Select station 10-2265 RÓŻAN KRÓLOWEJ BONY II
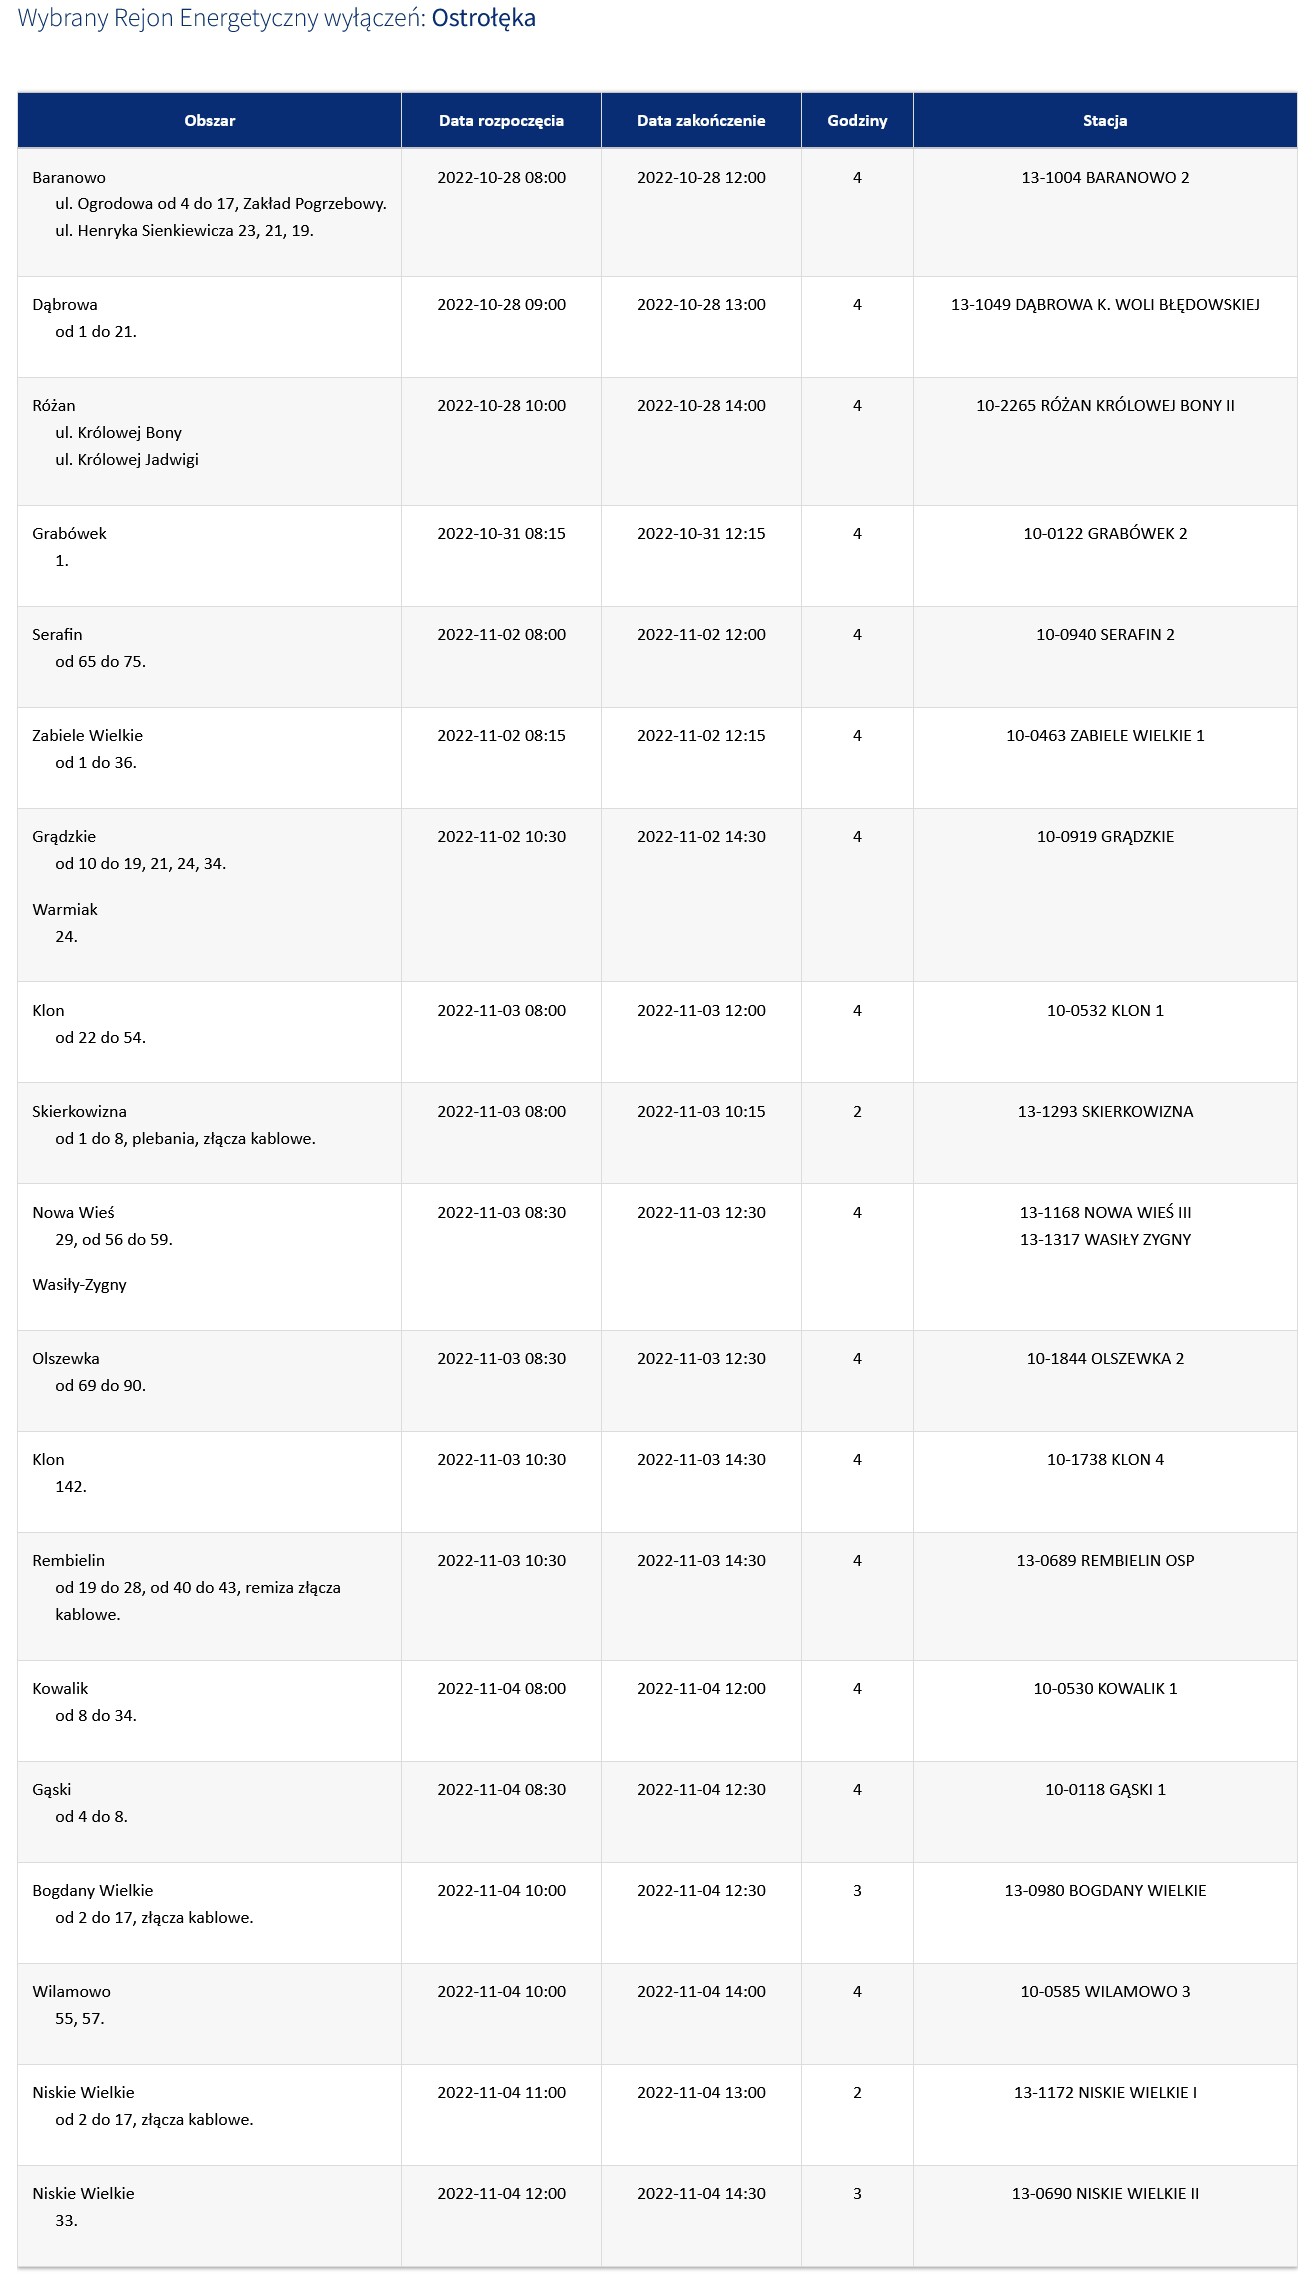Image resolution: width=1315 pixels, height=2280 pixels. 1105,405
